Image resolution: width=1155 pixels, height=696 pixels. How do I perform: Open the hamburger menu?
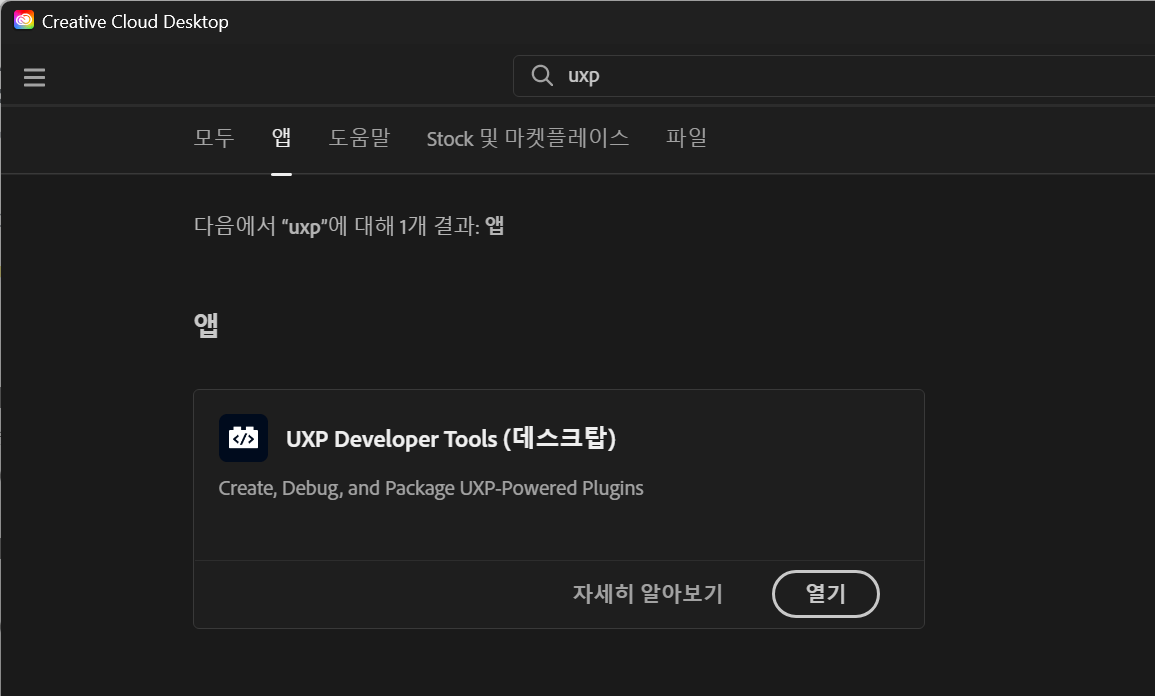click(x=34, y=77)
